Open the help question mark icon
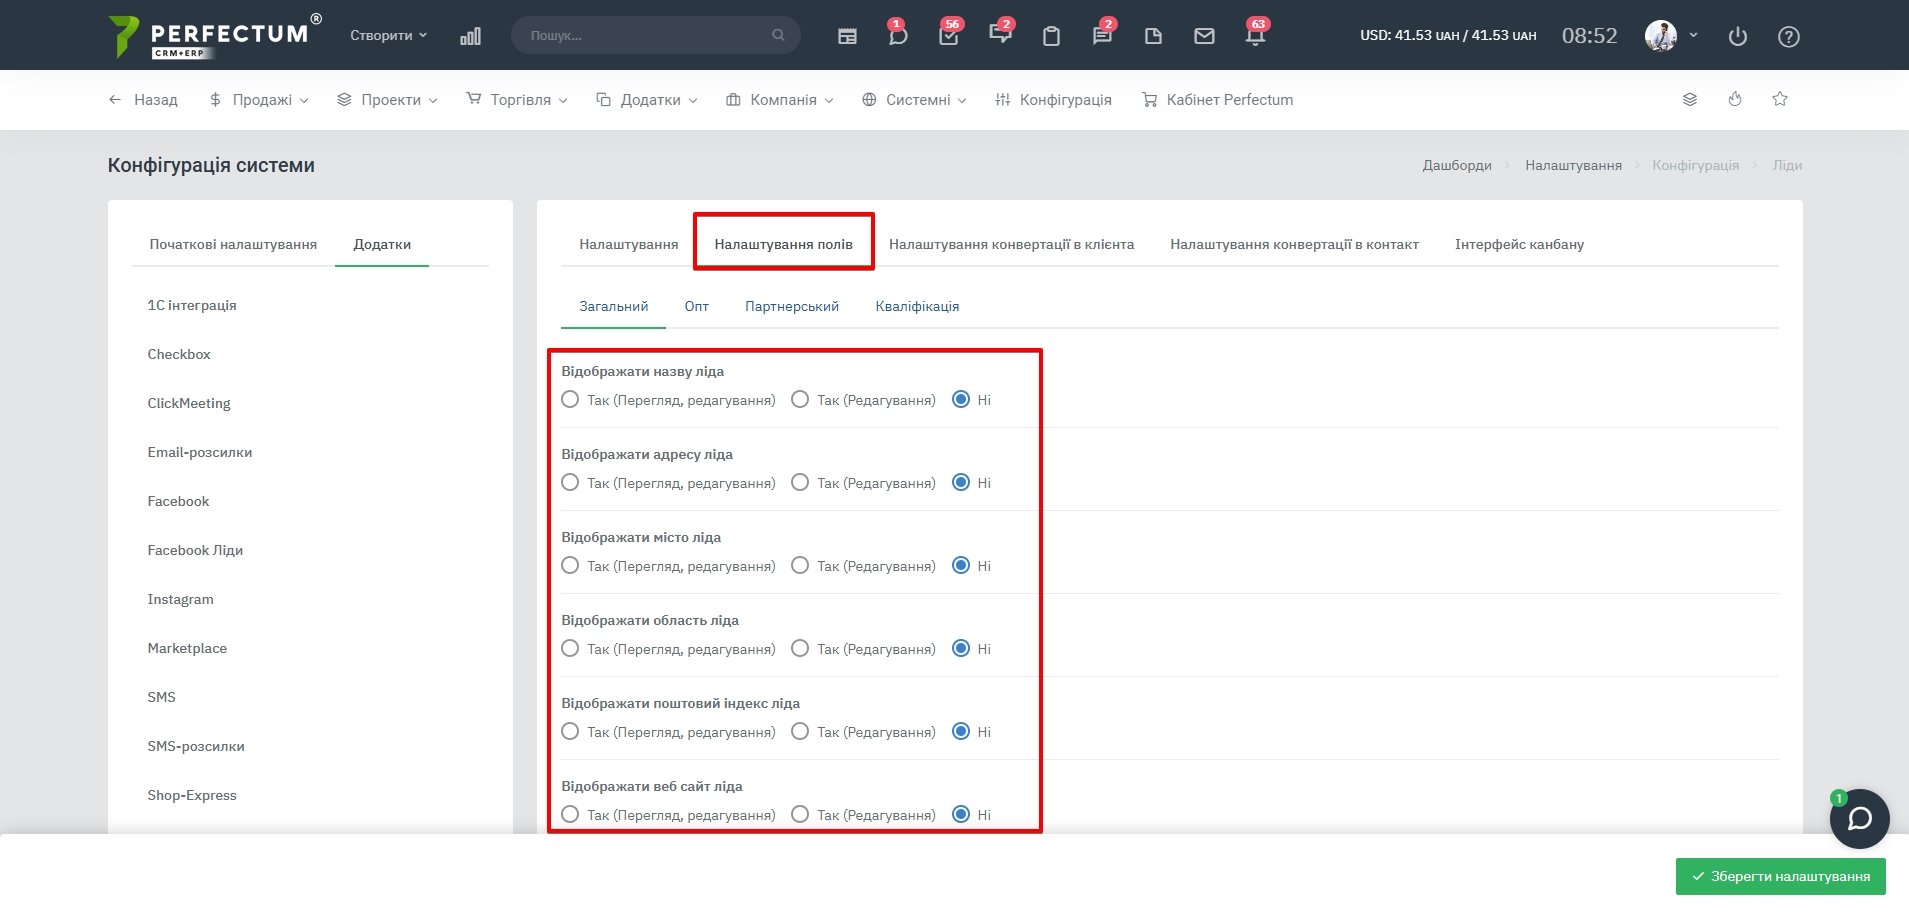The height and width of the screenshot is (916, 1909). (1789, 36)
